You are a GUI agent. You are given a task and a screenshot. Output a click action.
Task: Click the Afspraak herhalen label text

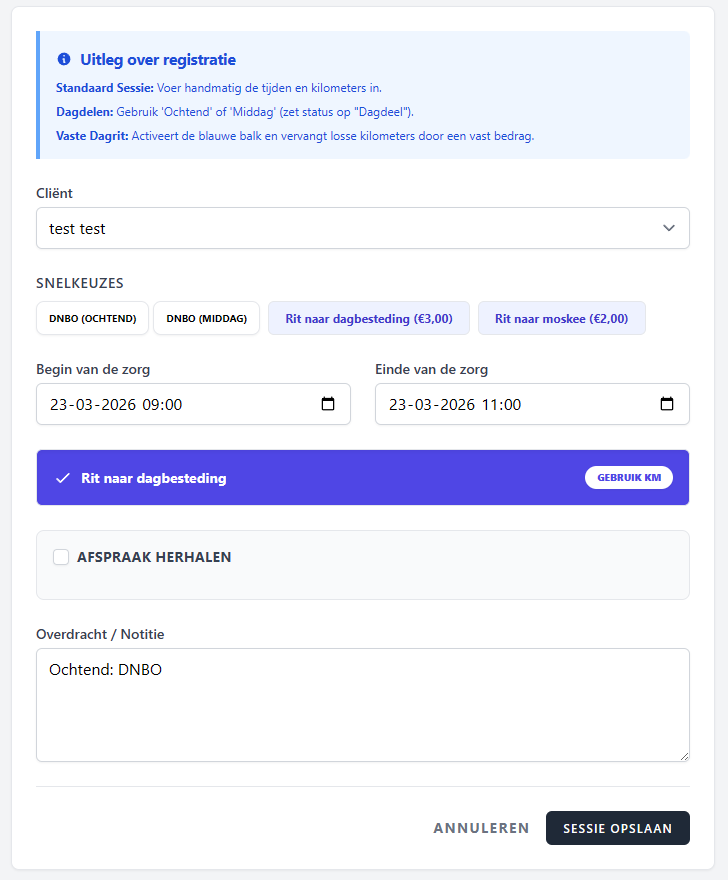coord(154,557)
